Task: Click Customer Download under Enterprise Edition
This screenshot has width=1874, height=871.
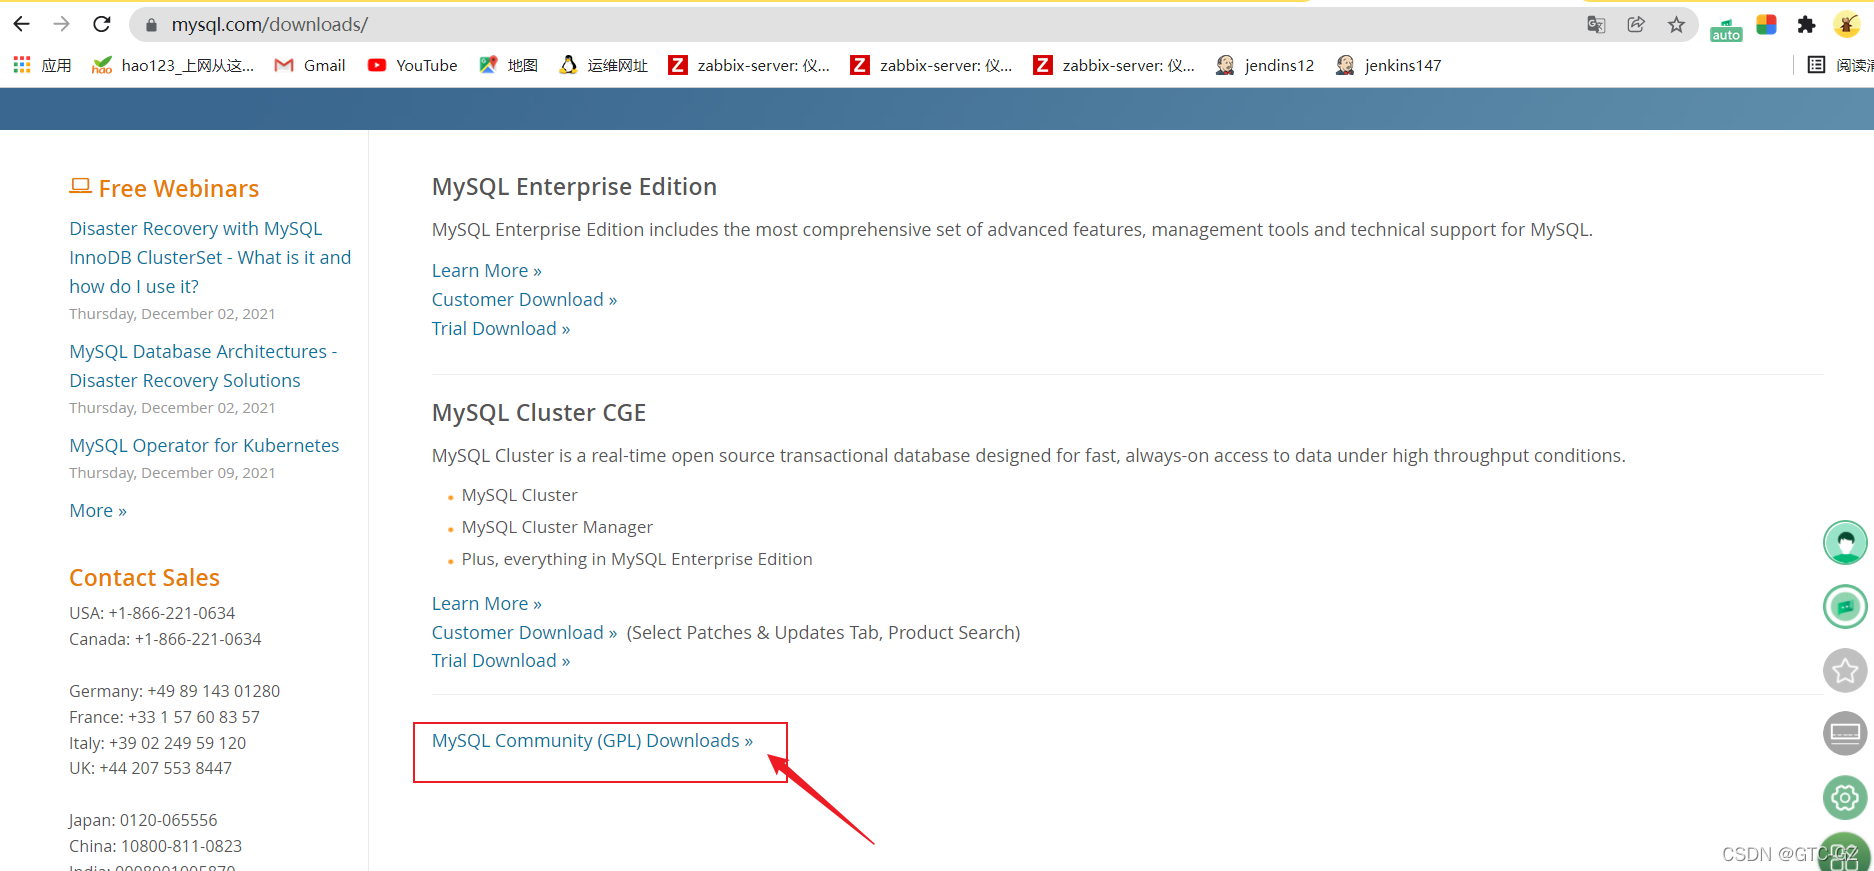Action: pos(524,299)
